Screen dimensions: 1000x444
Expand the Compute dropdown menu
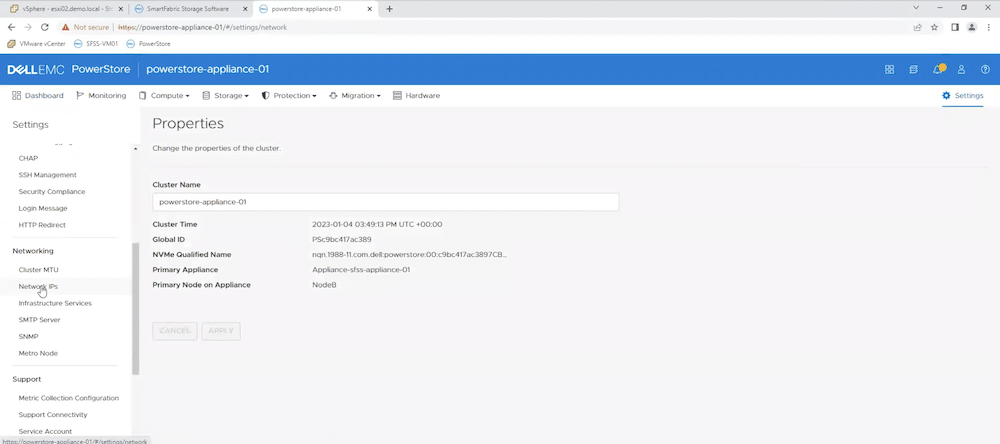click(x=164, y=96)
